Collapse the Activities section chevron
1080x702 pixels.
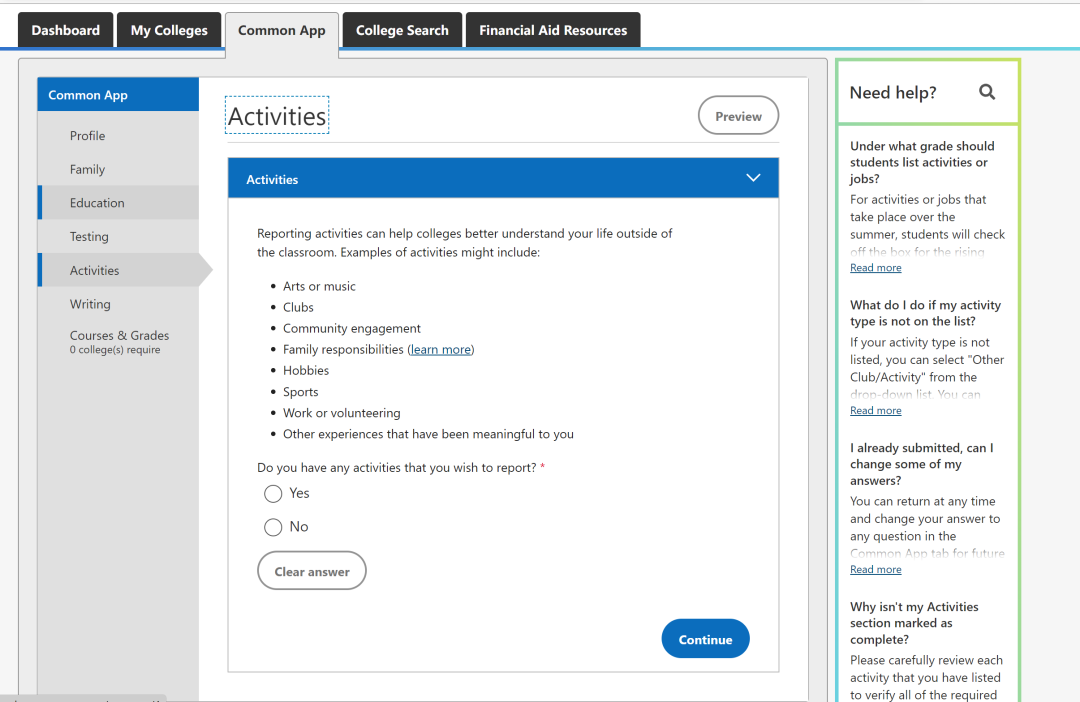pyautogui.click(x=753, y=178)
